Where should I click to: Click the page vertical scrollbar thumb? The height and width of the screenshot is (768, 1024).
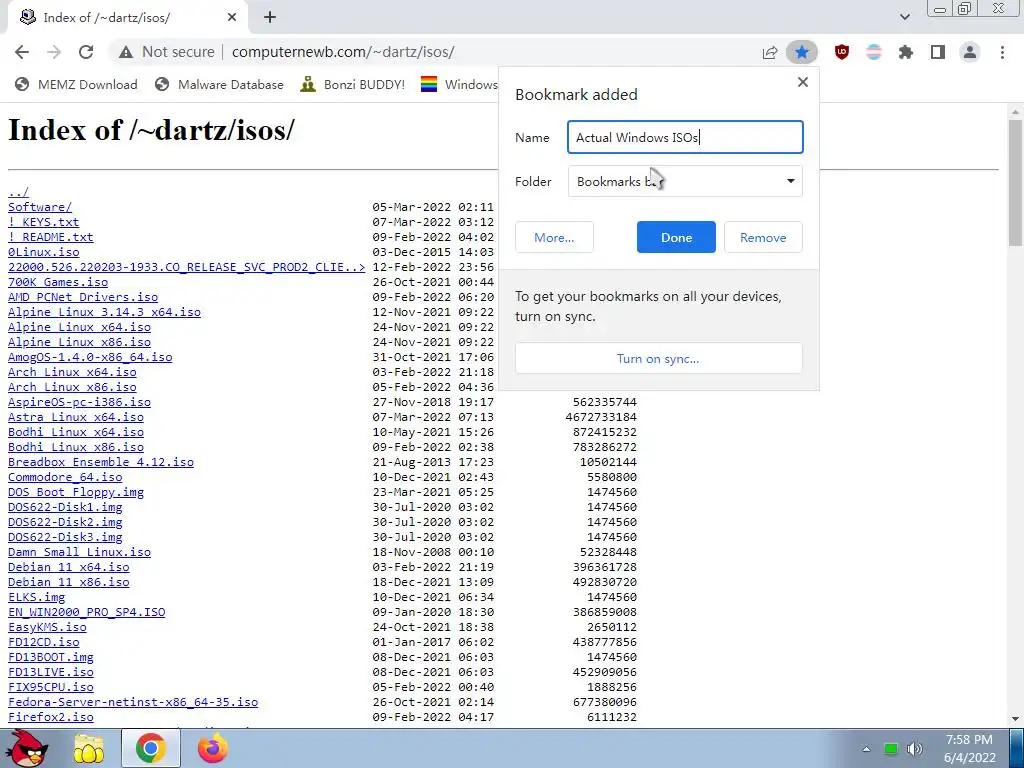tap(1015, 183)
